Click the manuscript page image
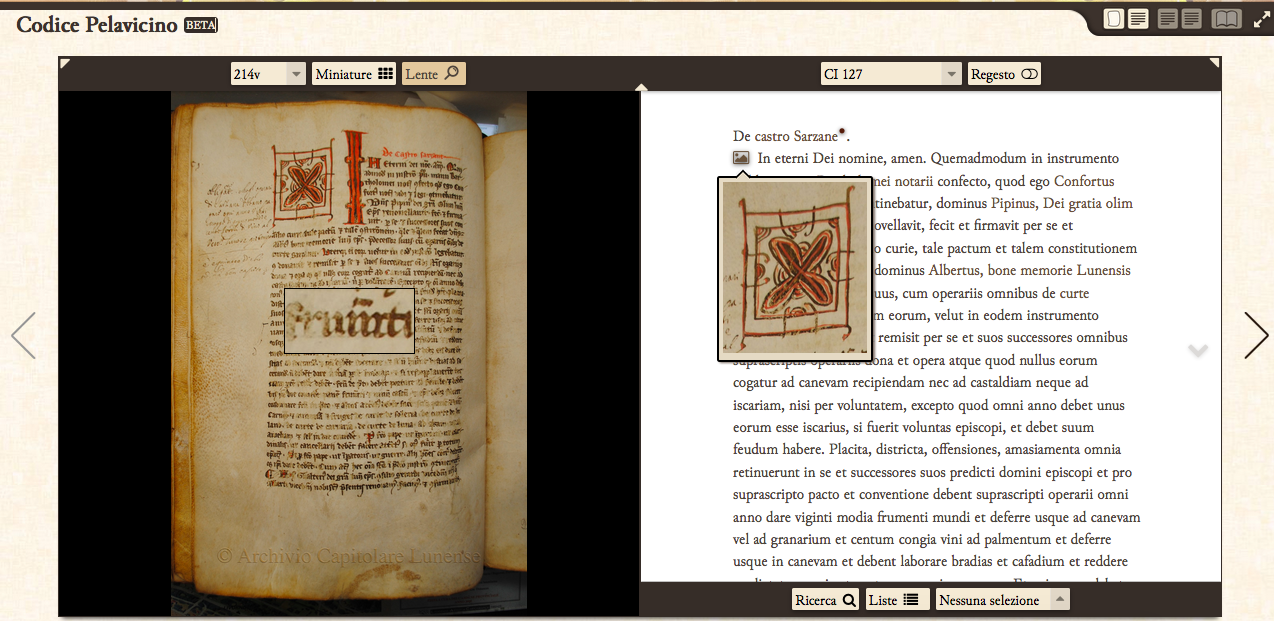 (349, 352)
